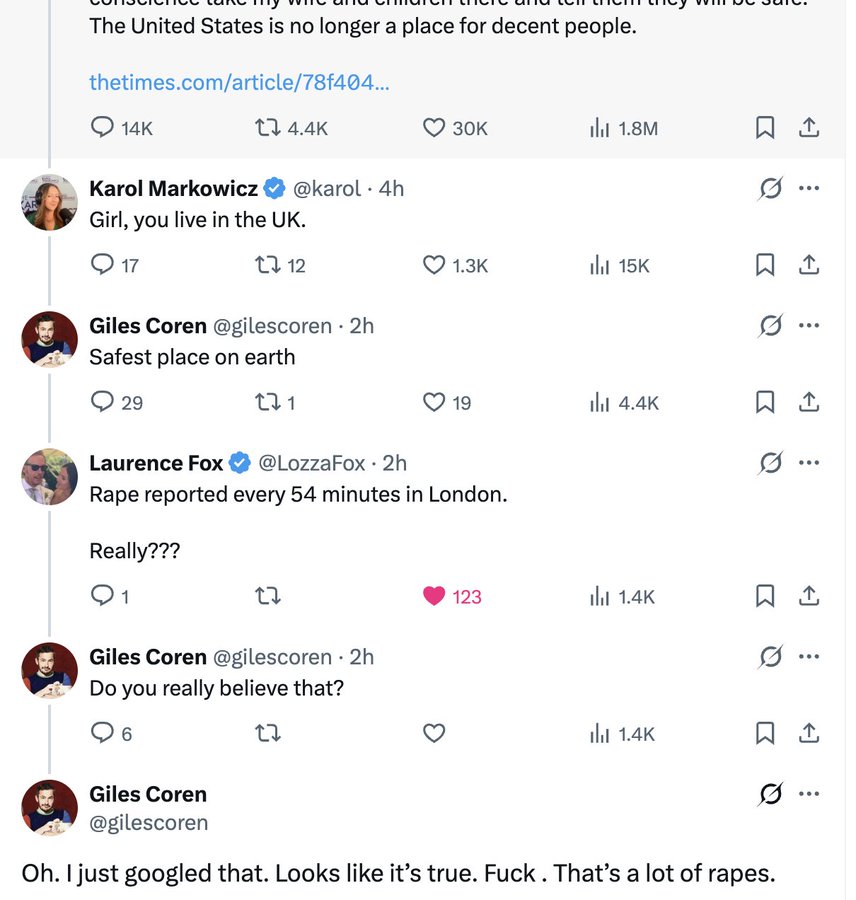The width and height of the screenshot is (856, 900).
Task: Like 'Do you really believe that?' reply
Action: point(434,733)
